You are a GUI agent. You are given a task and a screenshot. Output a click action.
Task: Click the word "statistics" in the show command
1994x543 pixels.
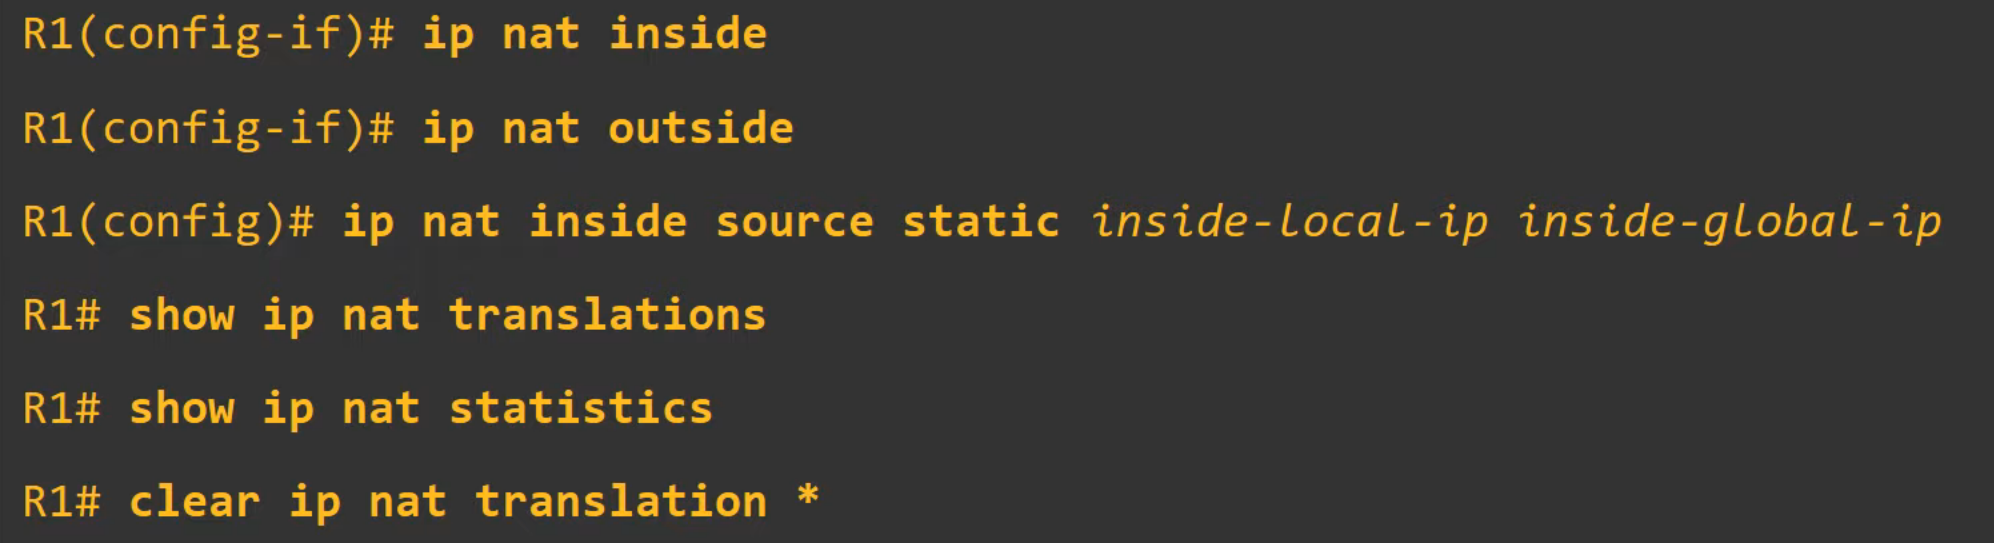(580, 409)
